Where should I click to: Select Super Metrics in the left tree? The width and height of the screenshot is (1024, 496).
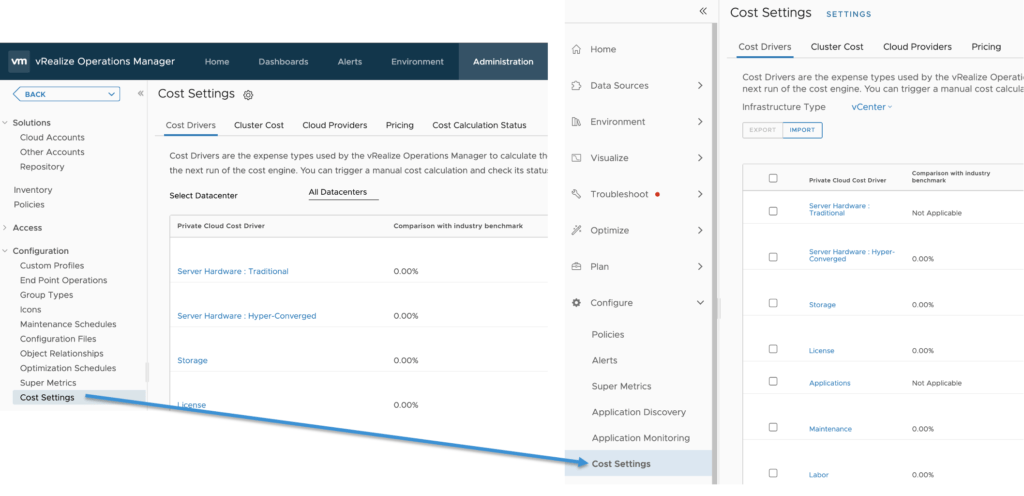[48, 383]
